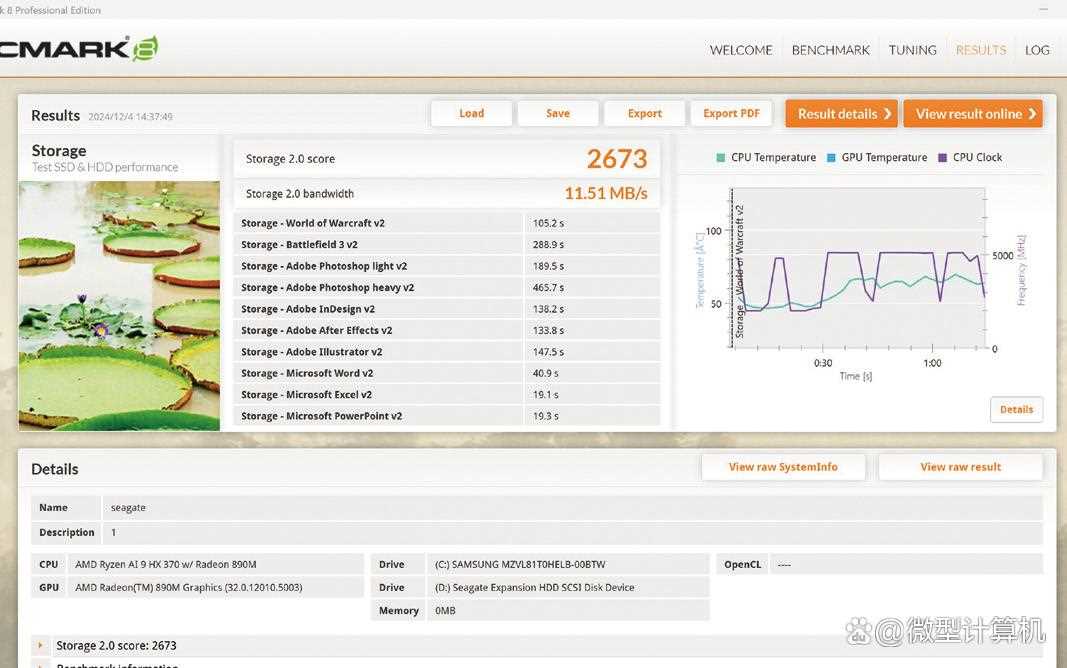Click the water lily Storage thumbnail
Image resolution: width=1067 pixels, height=668 pixels.
coord(119,305)
